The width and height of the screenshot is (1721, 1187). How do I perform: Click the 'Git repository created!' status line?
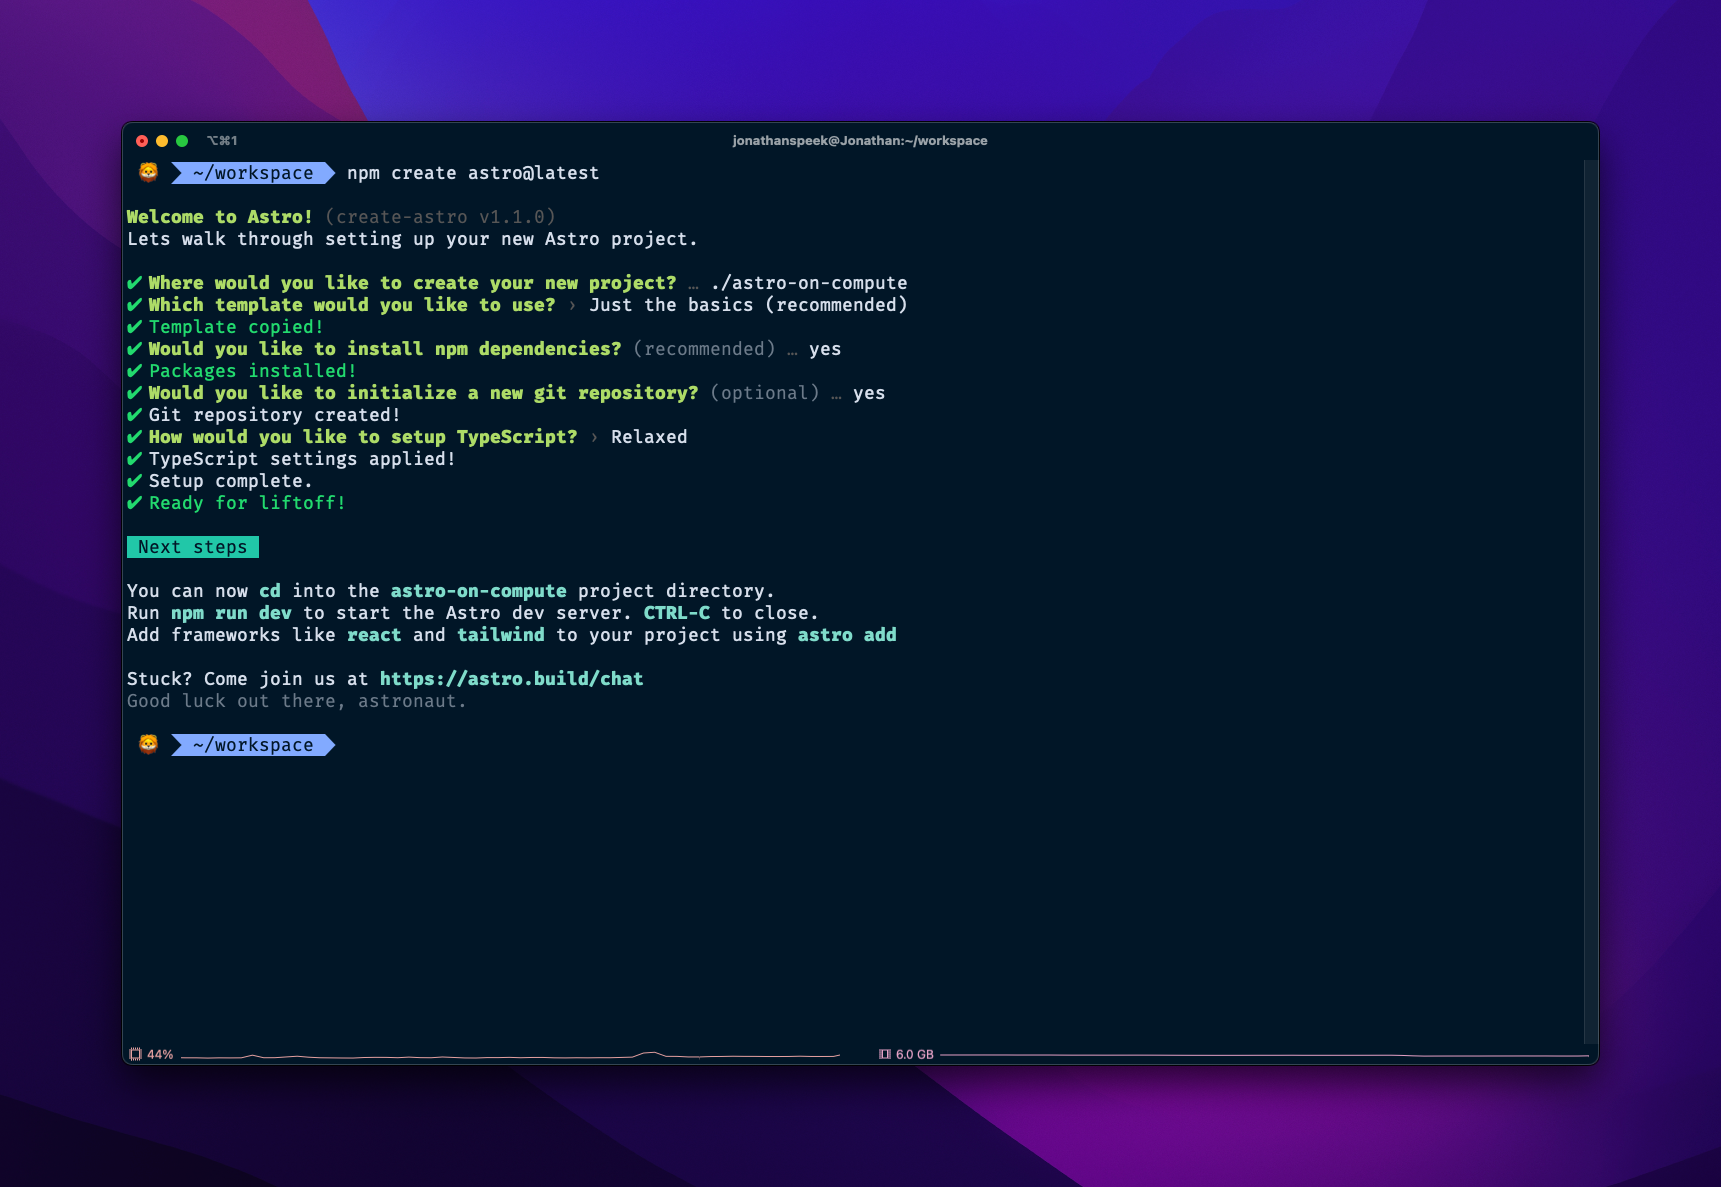tap(274, 415)
